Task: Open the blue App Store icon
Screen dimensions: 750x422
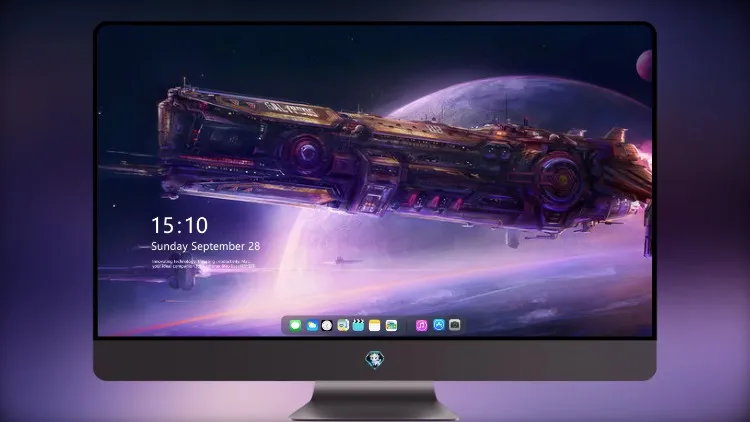Action: point(439,325)
